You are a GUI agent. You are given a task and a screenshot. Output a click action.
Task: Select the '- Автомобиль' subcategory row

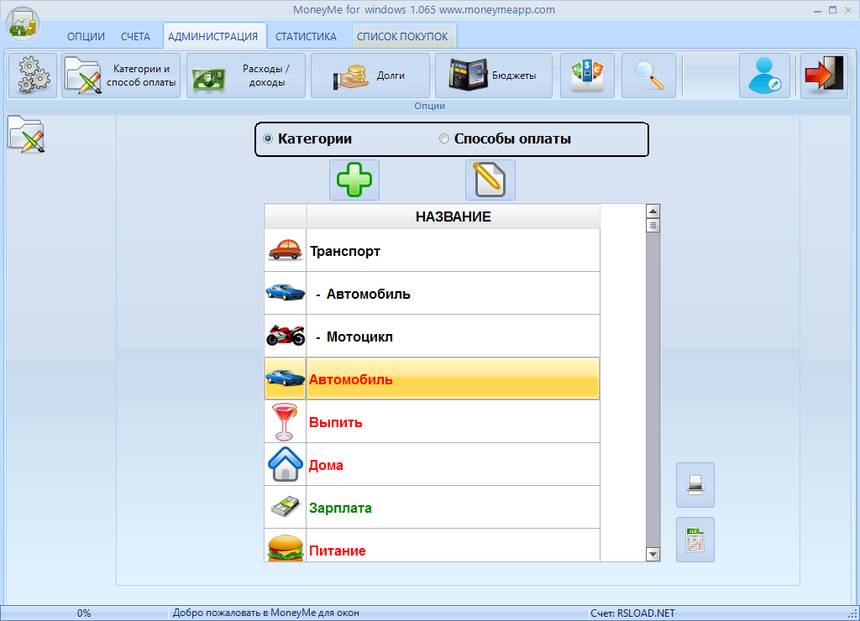point(432,293)
